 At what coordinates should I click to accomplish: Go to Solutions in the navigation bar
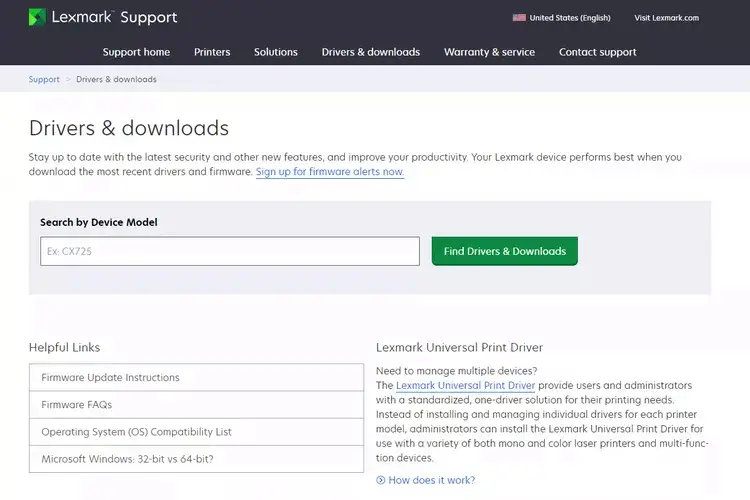(x=276, y=52)
